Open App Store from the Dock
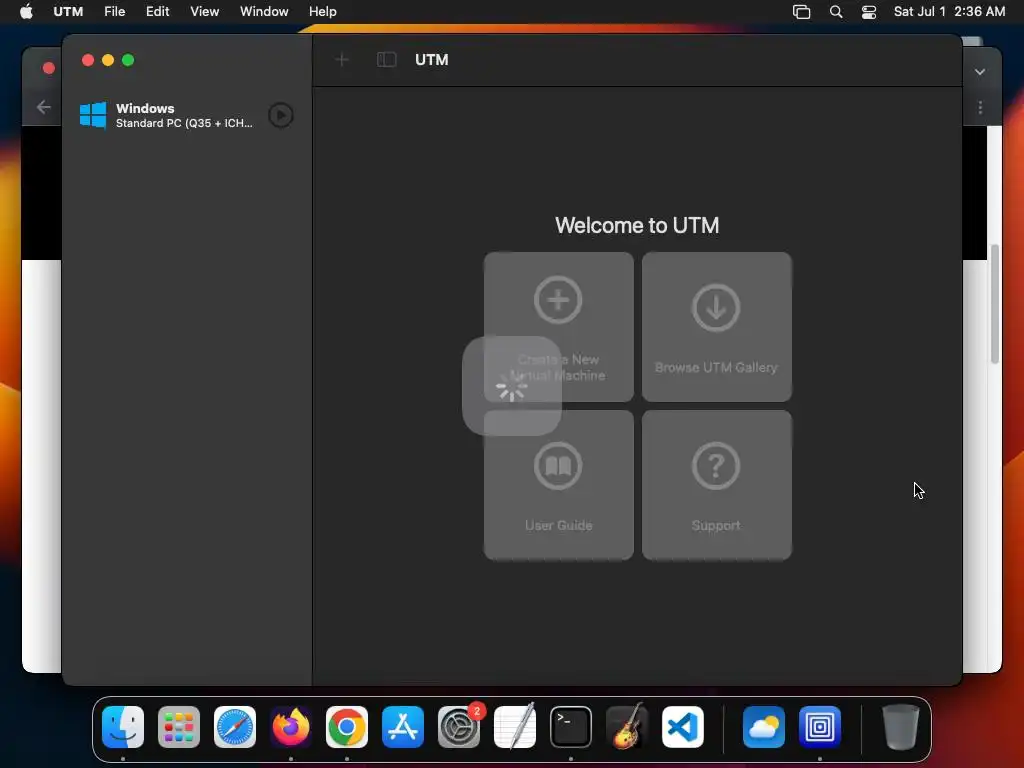1024x768 pixels. coord(403,727)
